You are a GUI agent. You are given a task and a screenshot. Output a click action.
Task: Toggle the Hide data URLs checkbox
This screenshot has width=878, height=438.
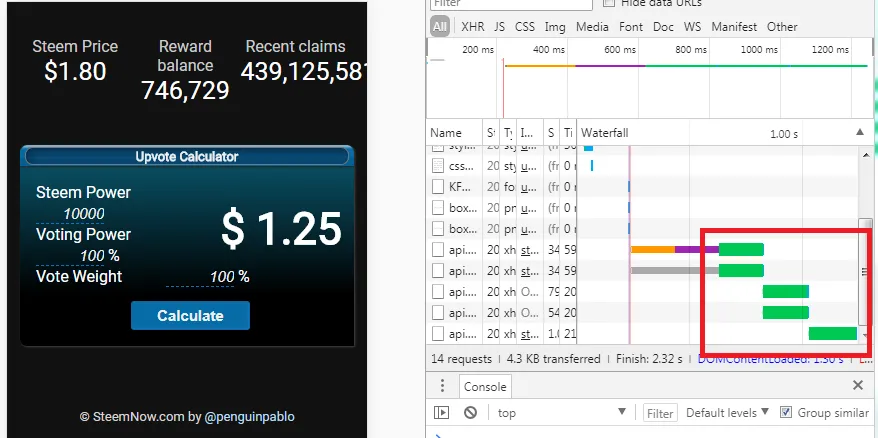(608, 3)
